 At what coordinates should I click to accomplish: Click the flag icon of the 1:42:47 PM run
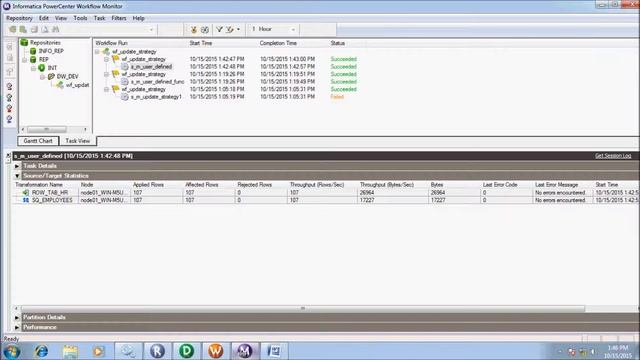tap(116, 59)
